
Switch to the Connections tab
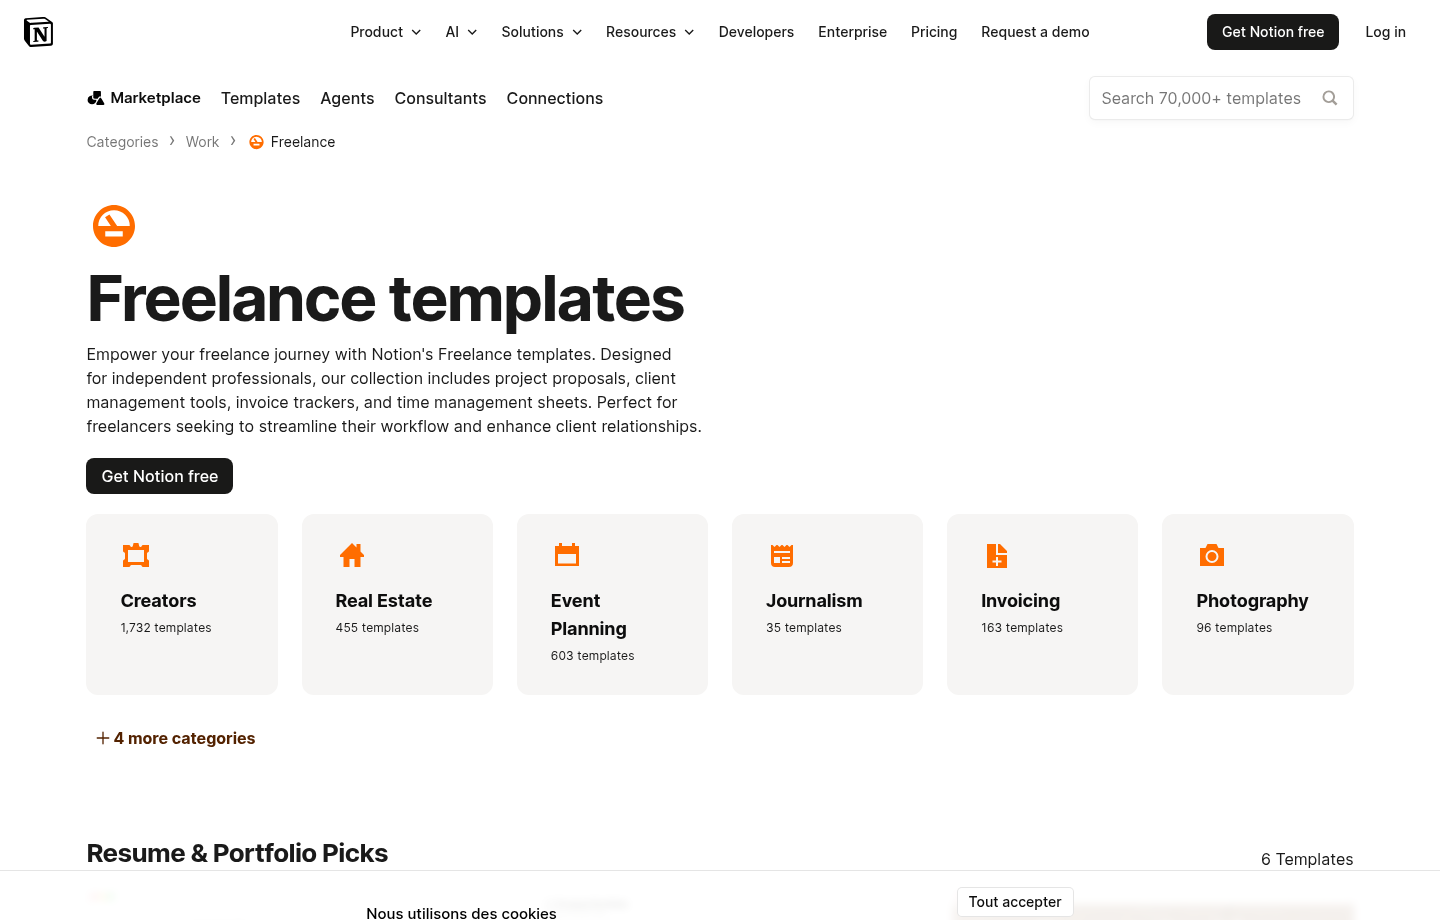tap(555, 98)
